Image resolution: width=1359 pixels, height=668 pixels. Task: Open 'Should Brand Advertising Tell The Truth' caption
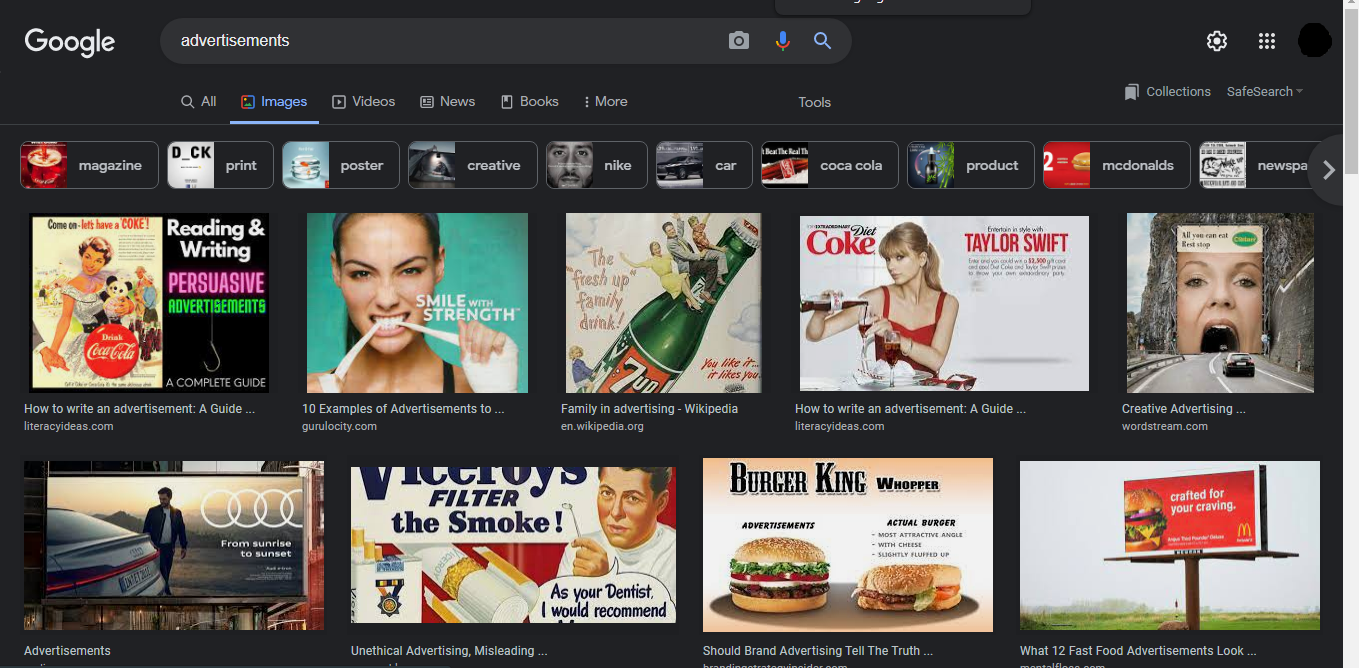tap(818, 651)
